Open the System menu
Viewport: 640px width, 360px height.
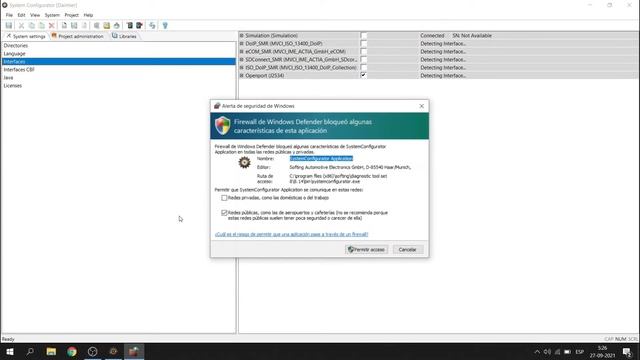[52, 15]
